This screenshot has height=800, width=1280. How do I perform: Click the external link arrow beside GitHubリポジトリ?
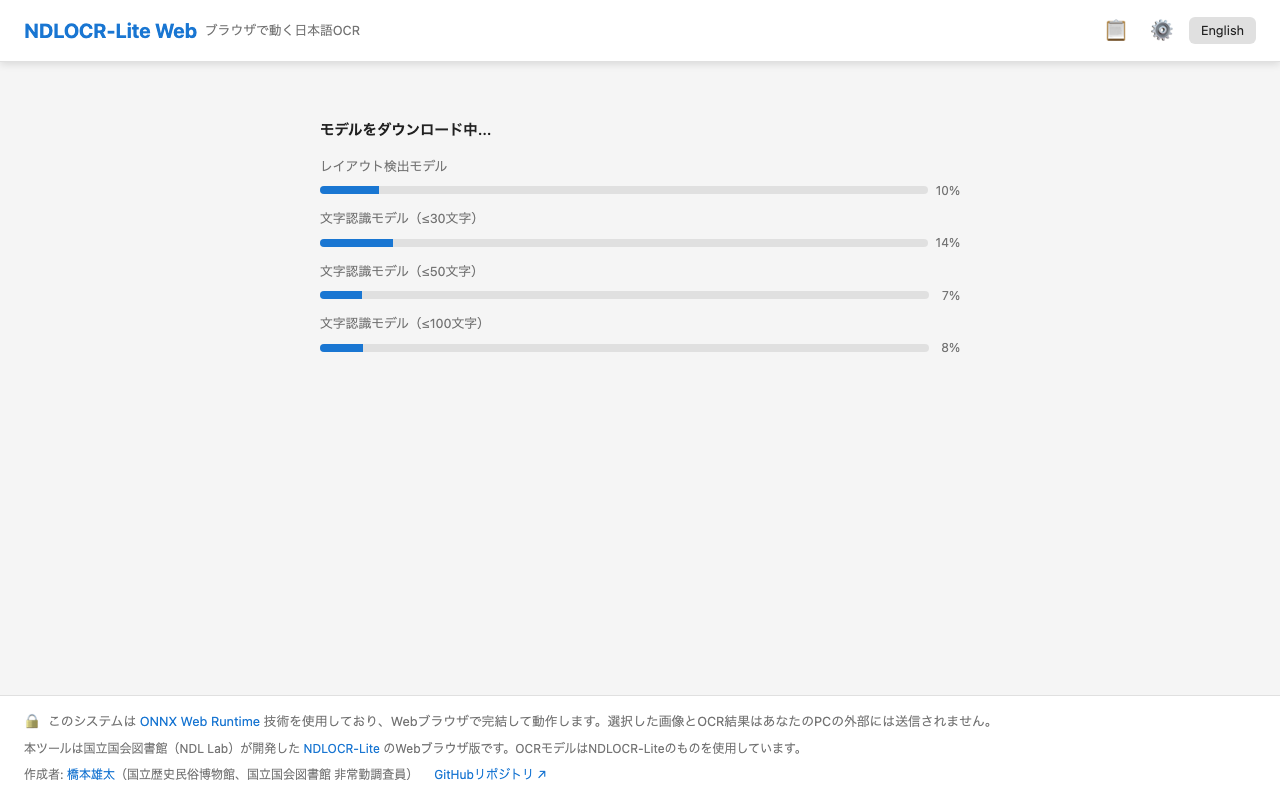[543, 773]
